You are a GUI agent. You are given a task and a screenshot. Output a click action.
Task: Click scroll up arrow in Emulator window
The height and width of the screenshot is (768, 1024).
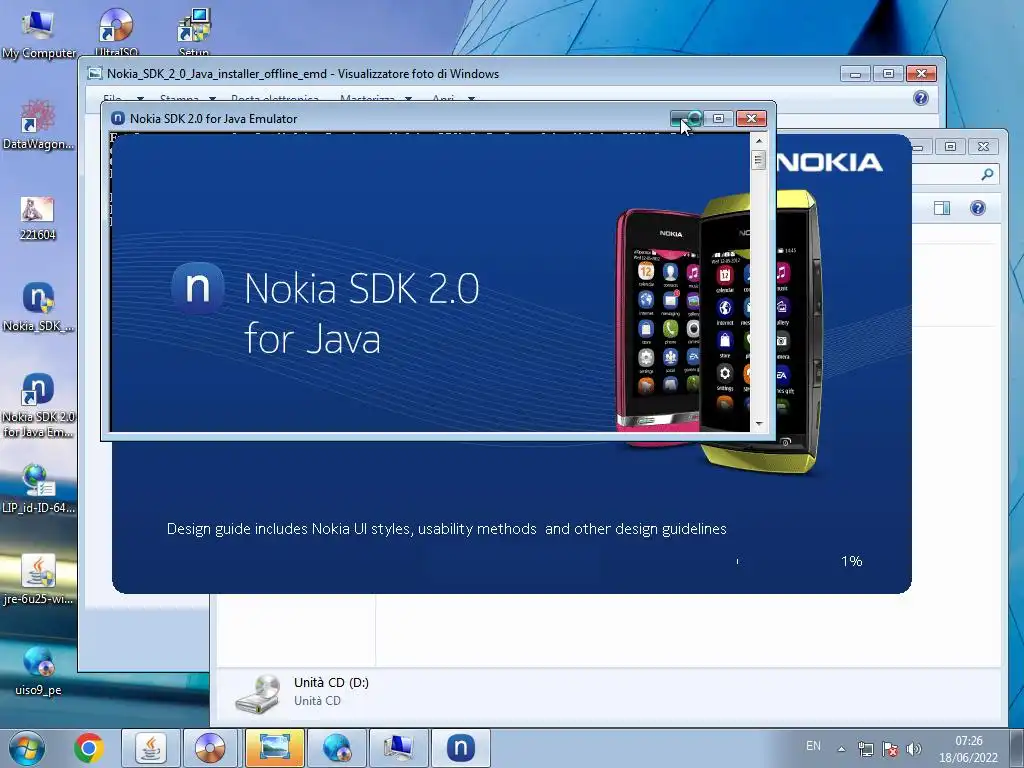pyautogui.click(x=758, y=140)
